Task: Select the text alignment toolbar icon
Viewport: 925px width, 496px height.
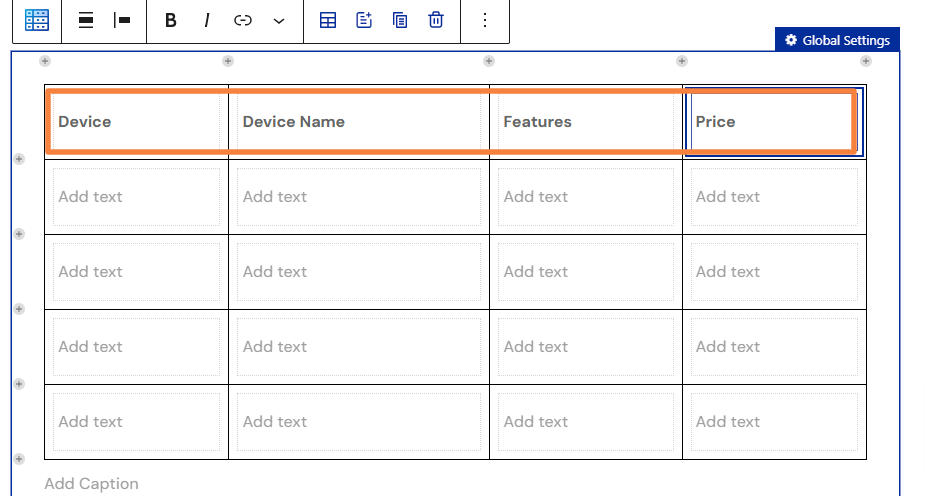Action: point(122,20)
